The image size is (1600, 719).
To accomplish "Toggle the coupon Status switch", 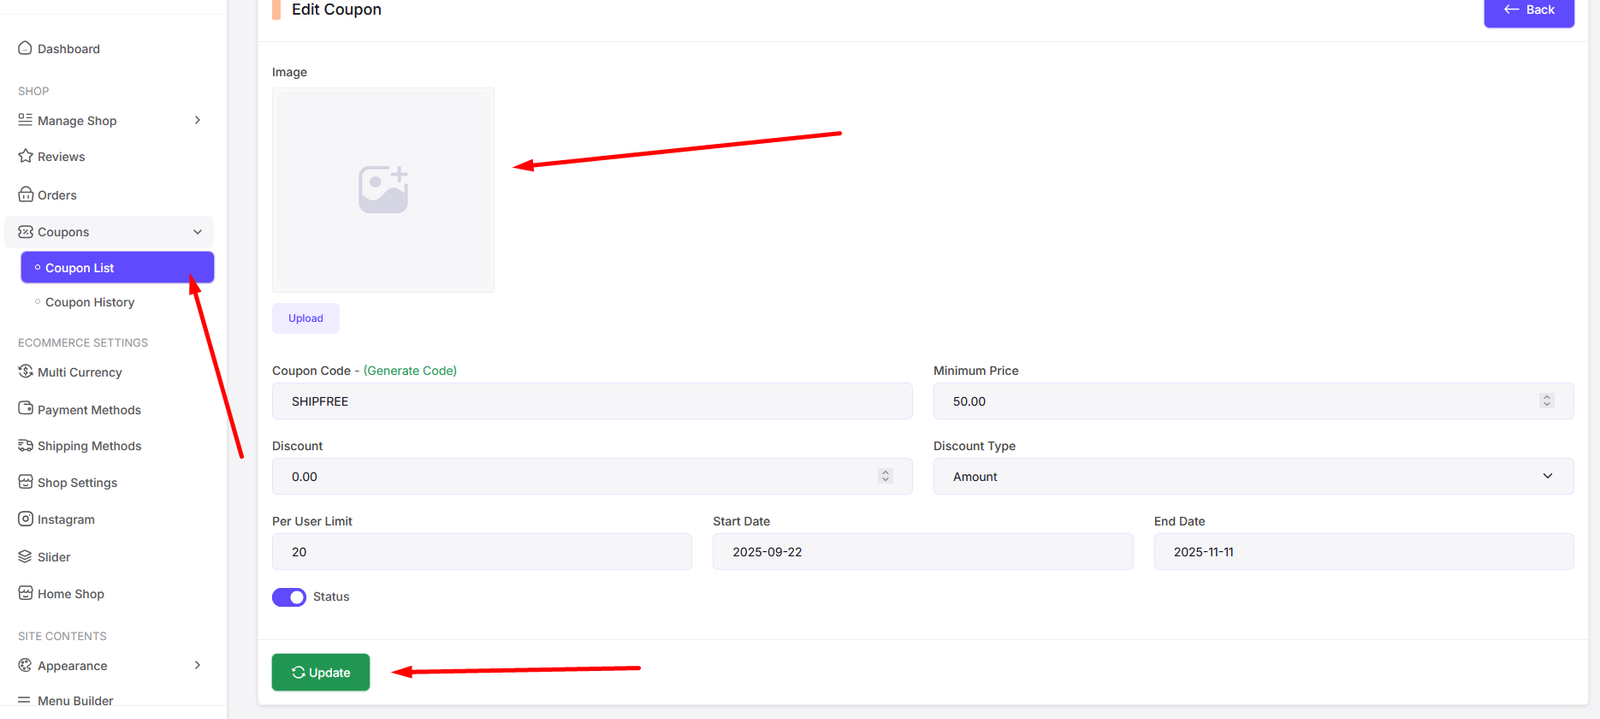I will click(x=289, y=597).
